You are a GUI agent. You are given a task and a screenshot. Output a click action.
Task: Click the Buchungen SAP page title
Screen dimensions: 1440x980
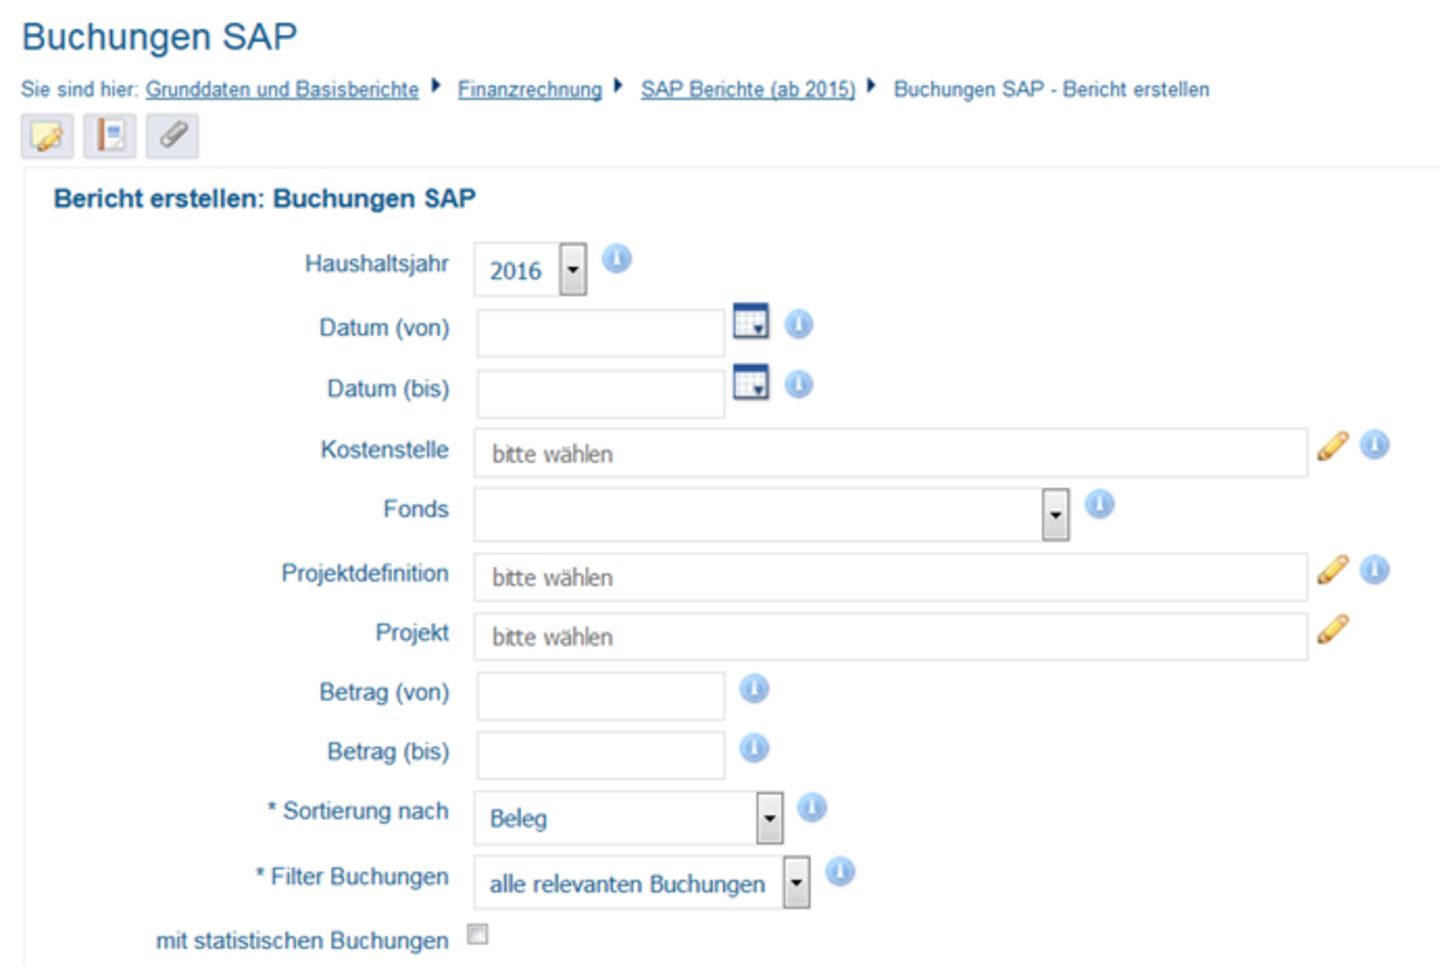(160, 37)
